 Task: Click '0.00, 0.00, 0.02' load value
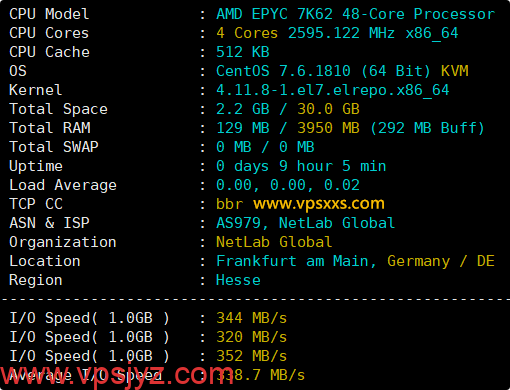(x=288, y=185)
